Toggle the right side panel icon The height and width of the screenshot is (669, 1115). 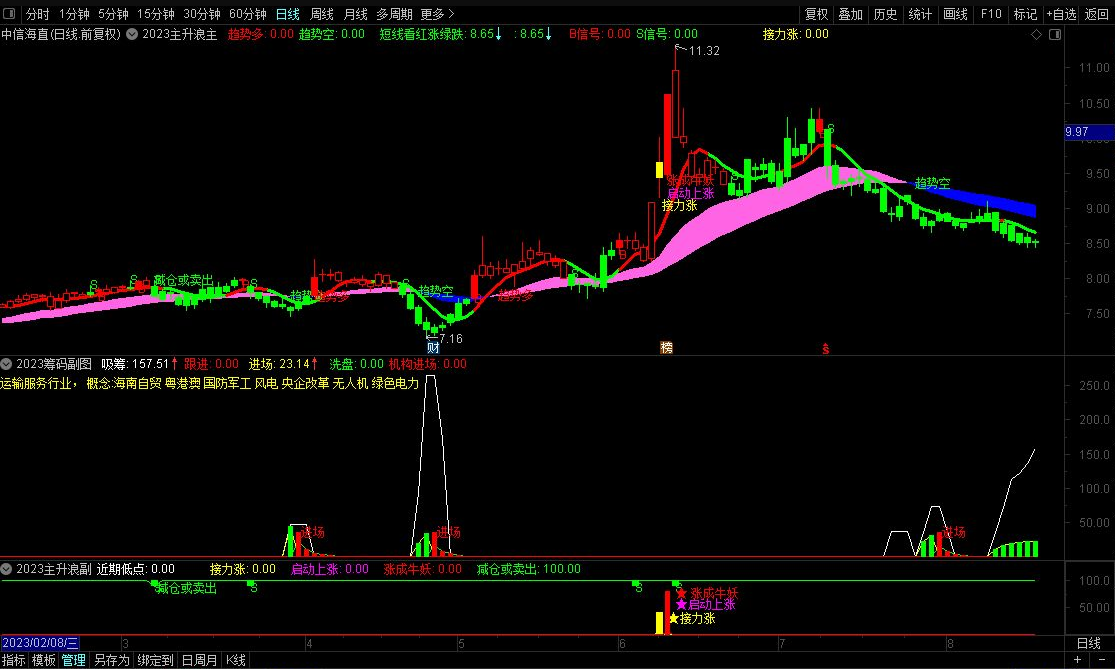click(1052, 35)
